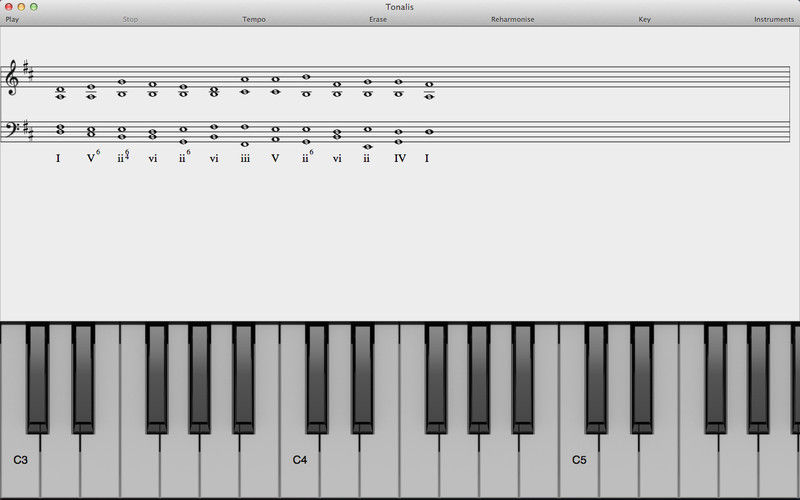This screenshot has height=500, width=800.
Task: Play the F3 white key
Action: click(139, 464)
